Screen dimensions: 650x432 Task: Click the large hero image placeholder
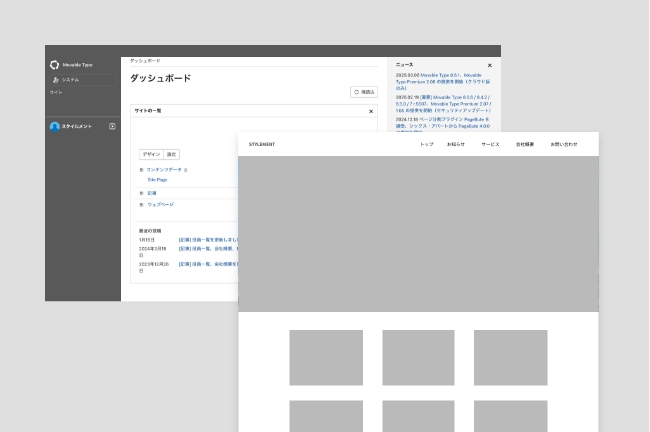[418, 234]
